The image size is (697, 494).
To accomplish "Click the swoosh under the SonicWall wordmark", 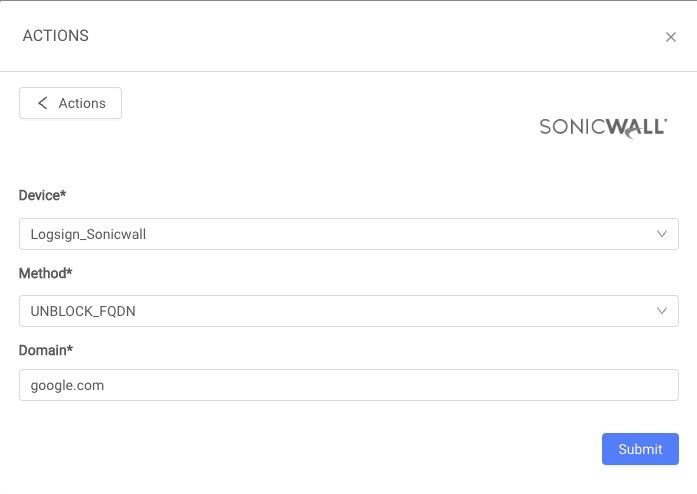I will [x=632, y=134].
